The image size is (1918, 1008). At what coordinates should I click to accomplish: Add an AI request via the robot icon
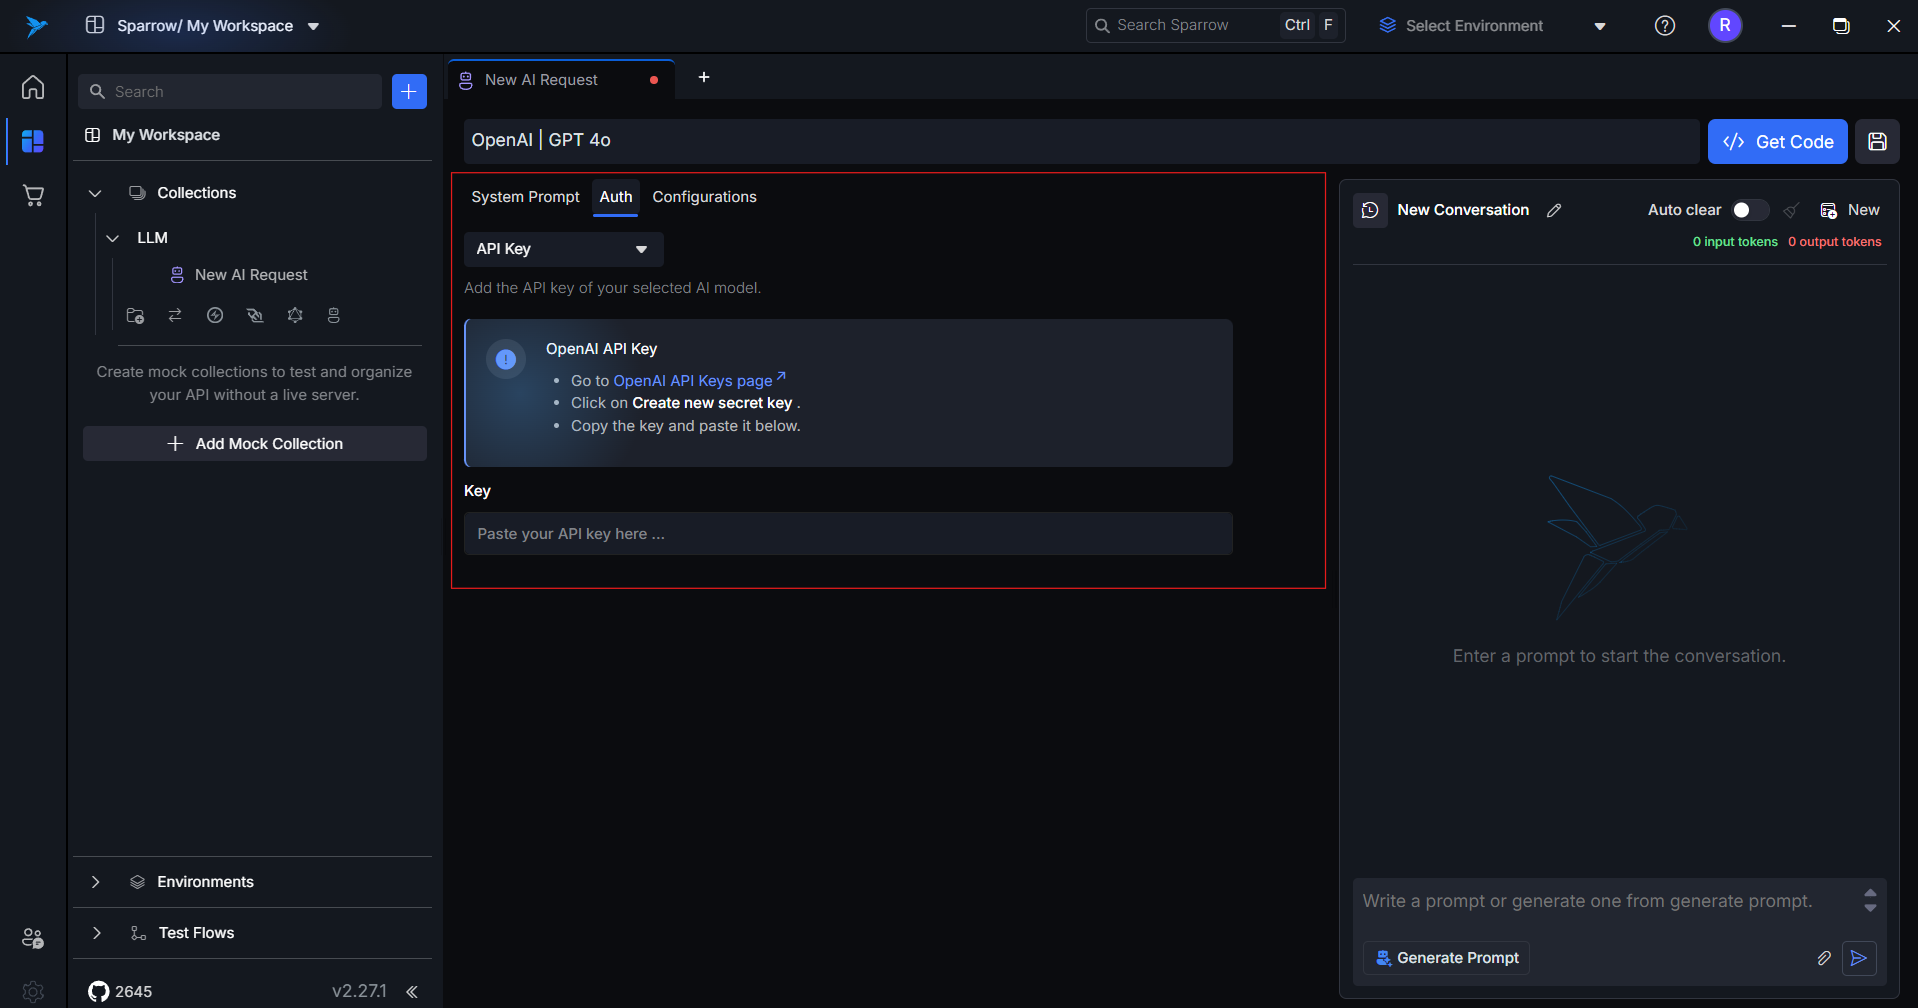click(334, 315)
